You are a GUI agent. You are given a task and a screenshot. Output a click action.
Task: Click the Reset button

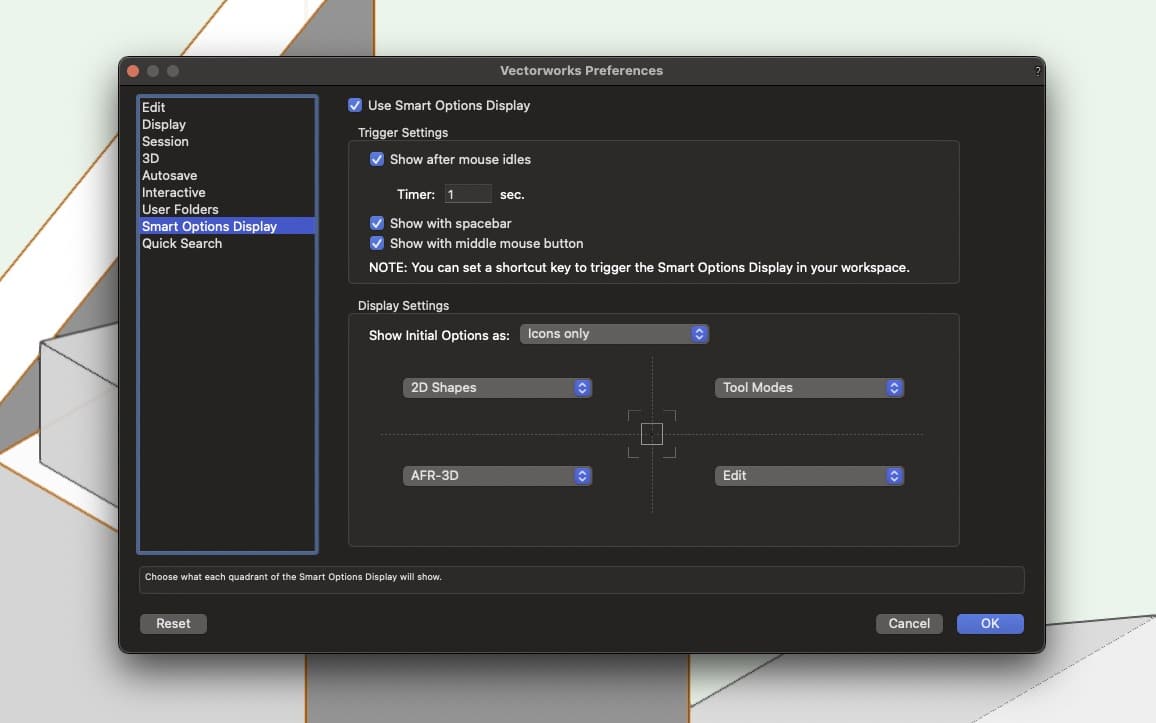pyautogui.click(x=173, y=624)
